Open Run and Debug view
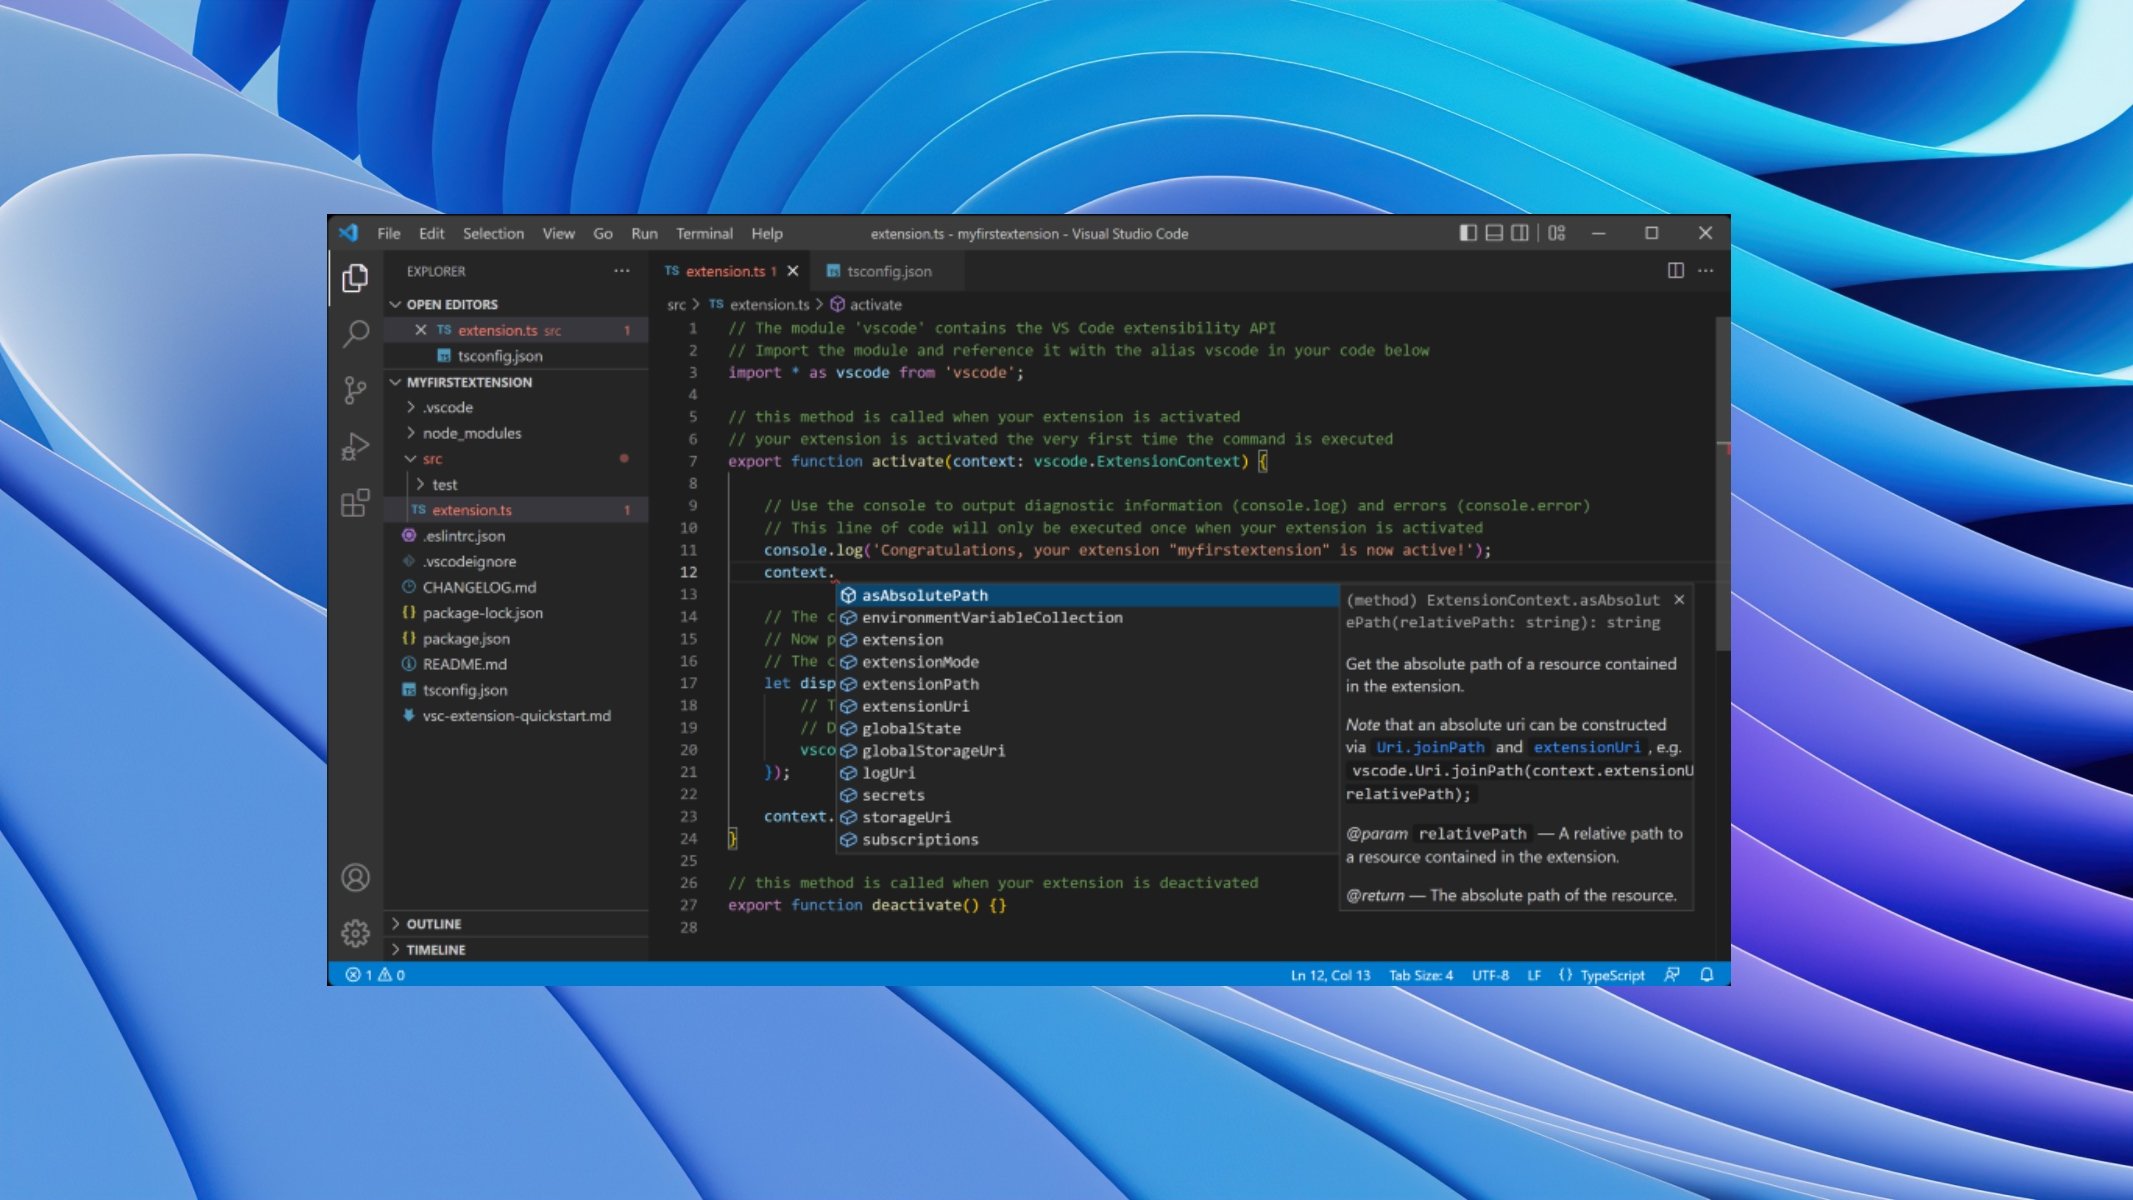The image size is (2133, 1200). coord(355,446)
